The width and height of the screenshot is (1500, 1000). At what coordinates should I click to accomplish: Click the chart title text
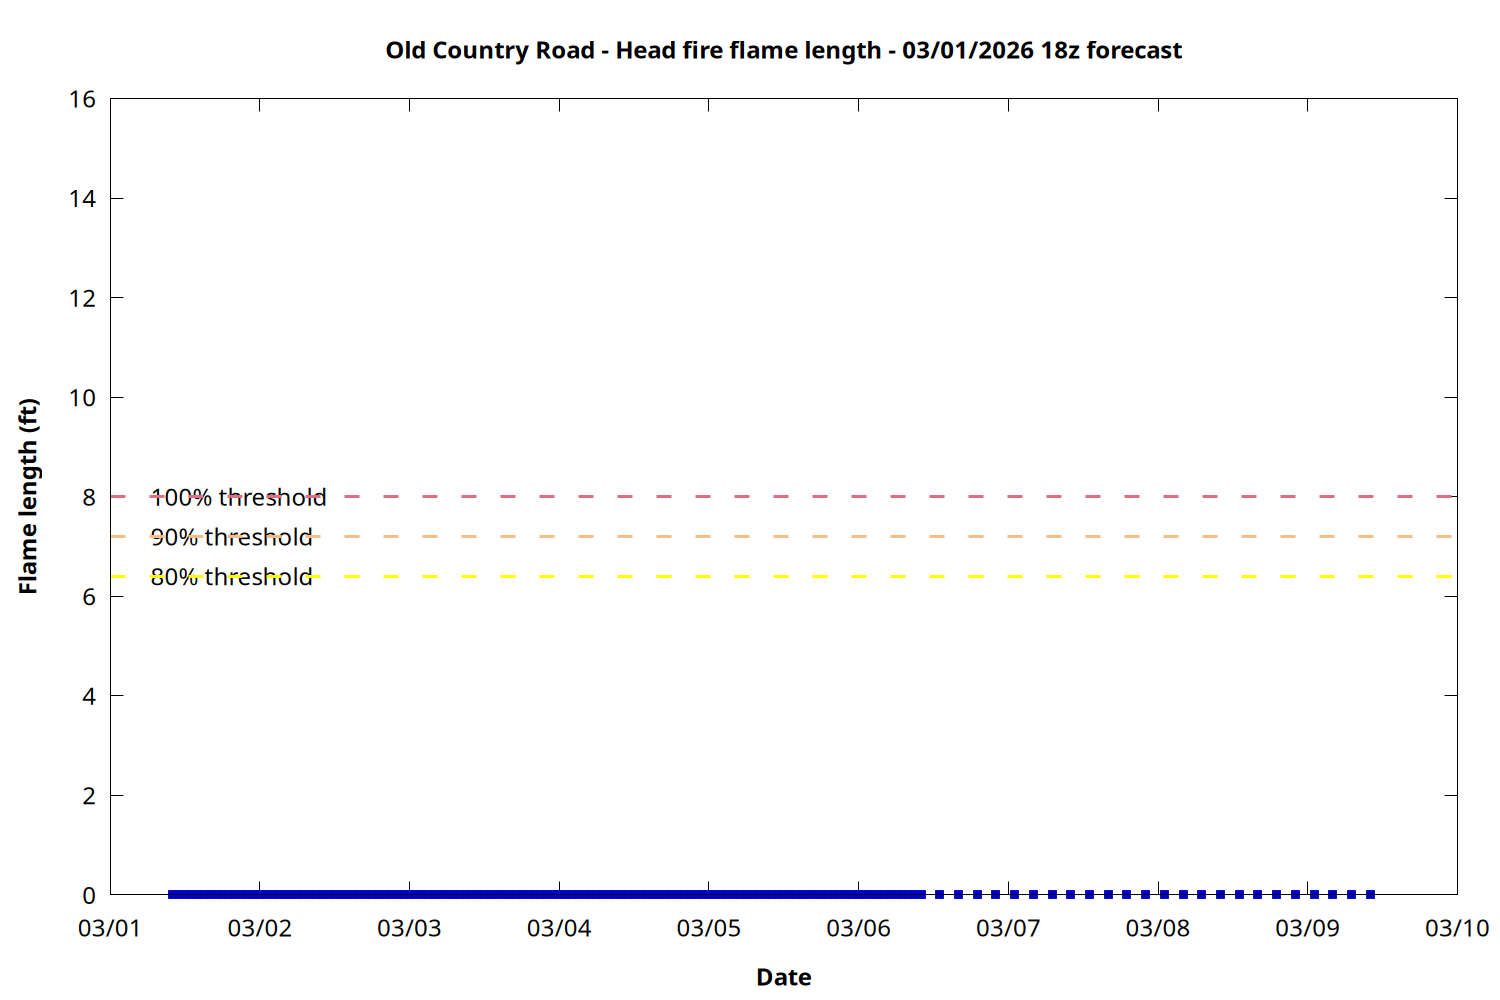783,50
